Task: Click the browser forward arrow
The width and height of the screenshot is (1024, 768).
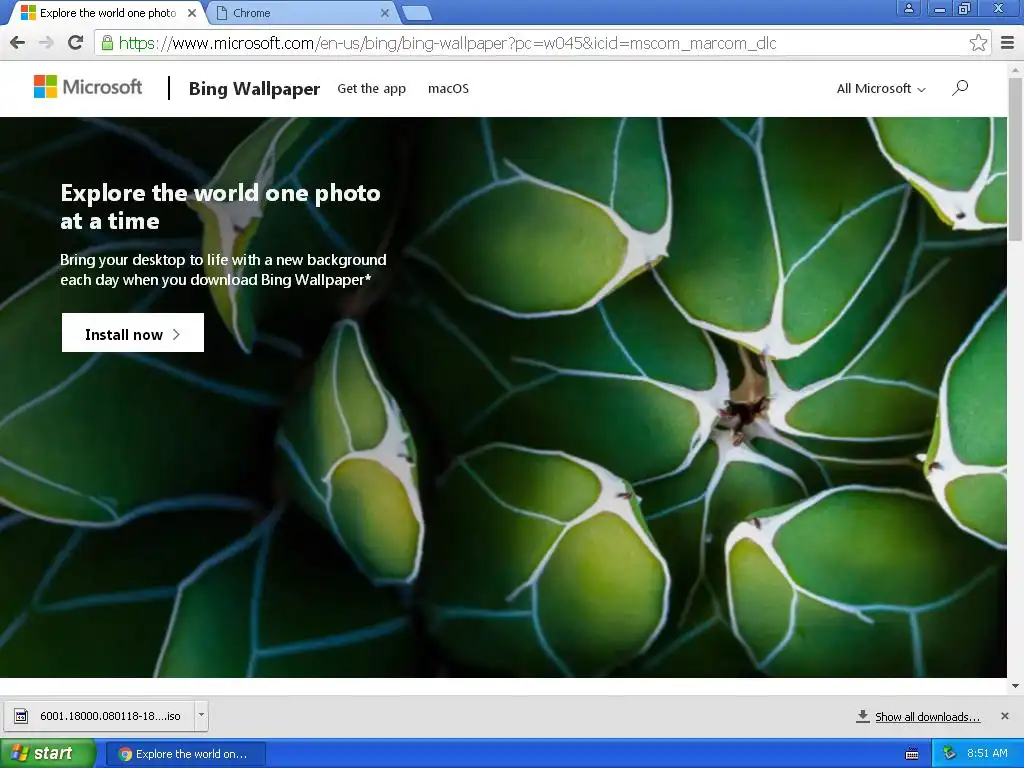Action: pyautogui.click(x=46, y=43)
